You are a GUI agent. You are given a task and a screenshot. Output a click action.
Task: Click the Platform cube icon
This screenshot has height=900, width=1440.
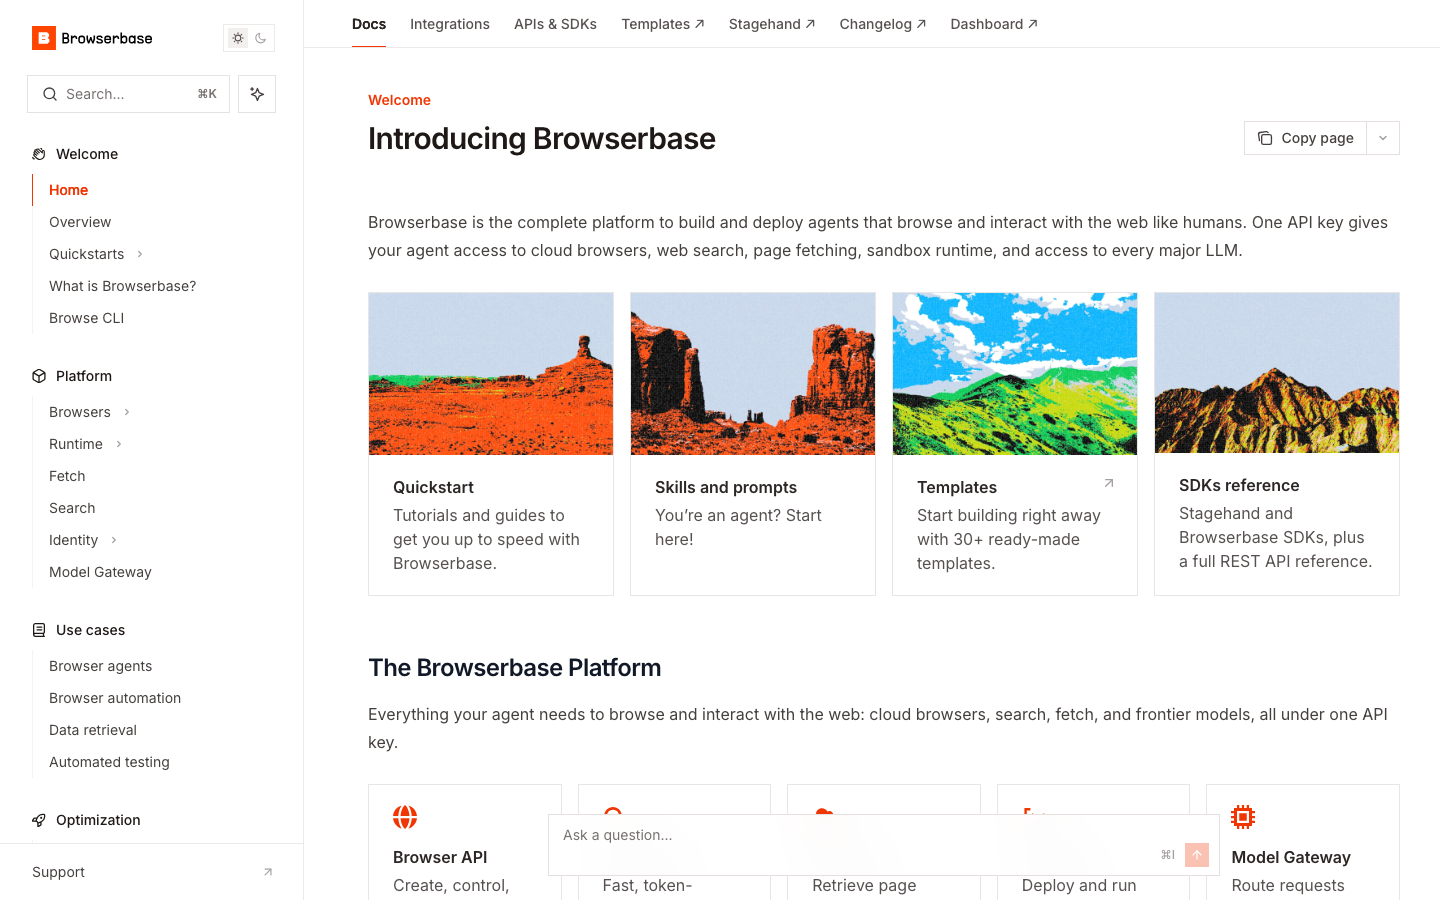pyautogui.click(x=39, y=376)
